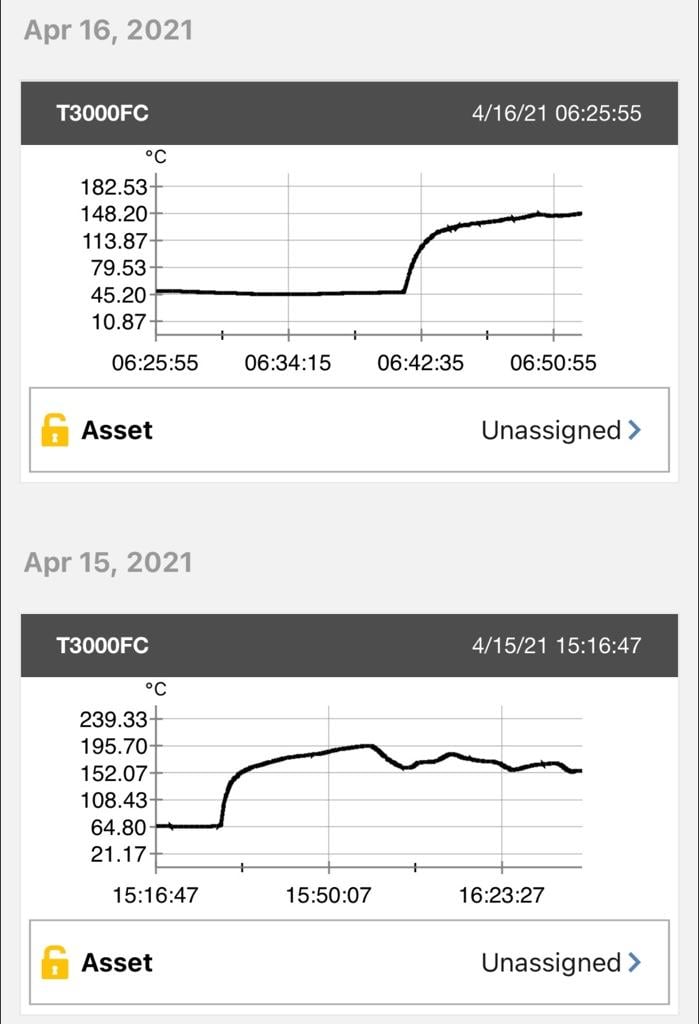Click the yellow lock icon in April 16 card
Screen dimensions: 699x1024
pyautogui.click(x=55, y=430)
